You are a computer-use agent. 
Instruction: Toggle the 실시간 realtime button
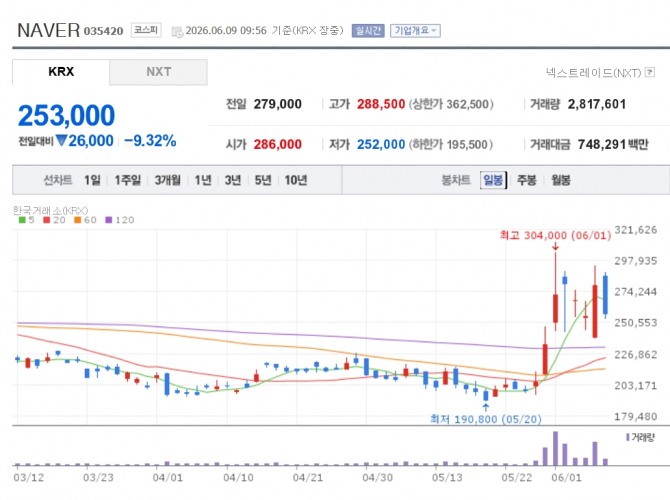point(368,31)
